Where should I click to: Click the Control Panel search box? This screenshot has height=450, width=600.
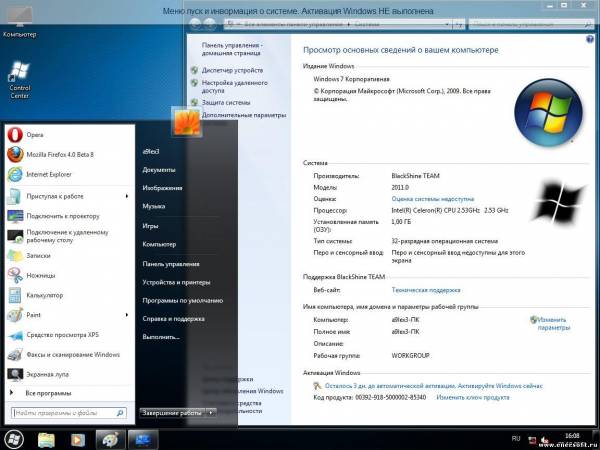click(531, 24)
